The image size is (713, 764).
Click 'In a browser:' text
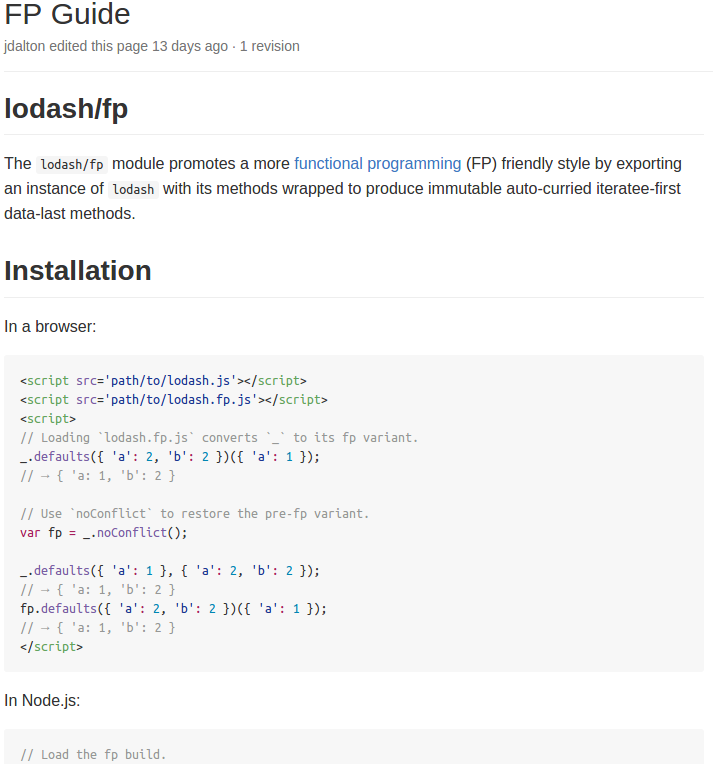(x=50, y=326)
